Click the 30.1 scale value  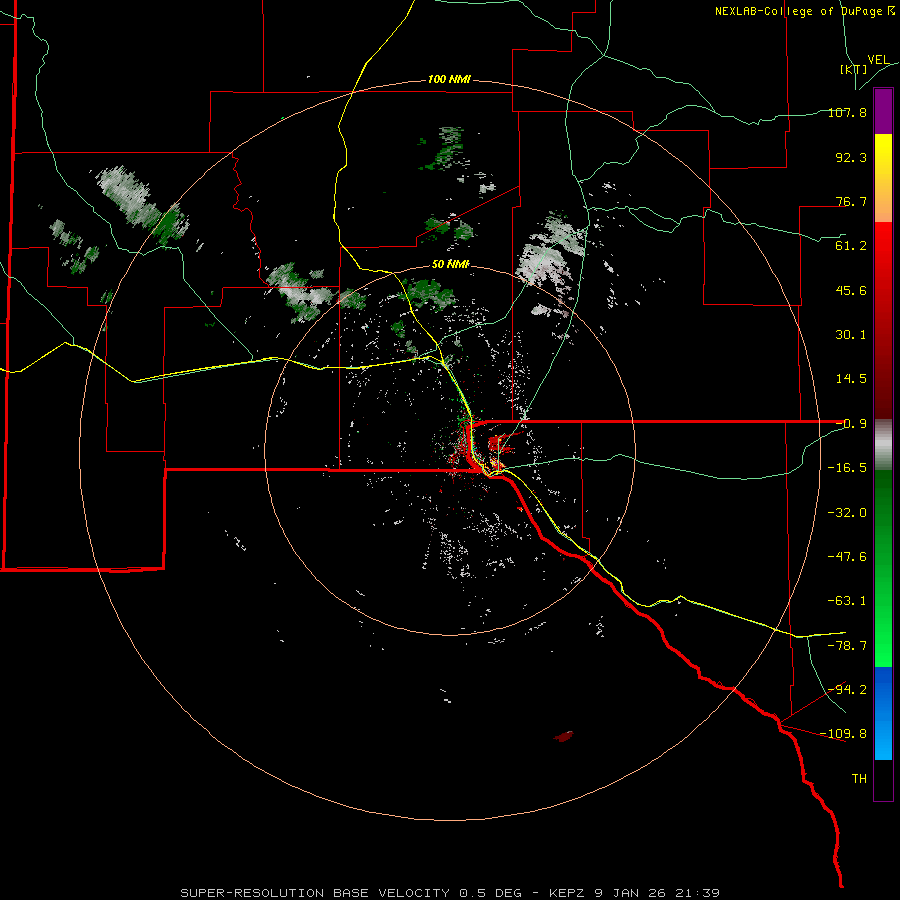click(x=851, y=334)
